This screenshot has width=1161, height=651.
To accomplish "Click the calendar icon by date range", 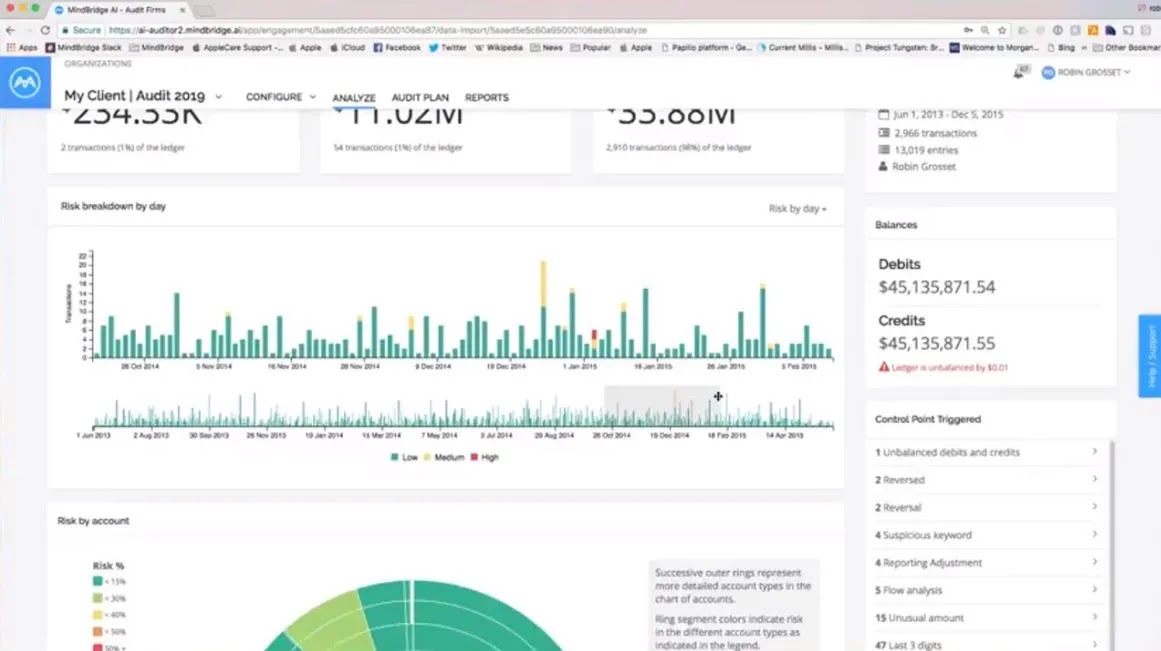I will (883, 115).
